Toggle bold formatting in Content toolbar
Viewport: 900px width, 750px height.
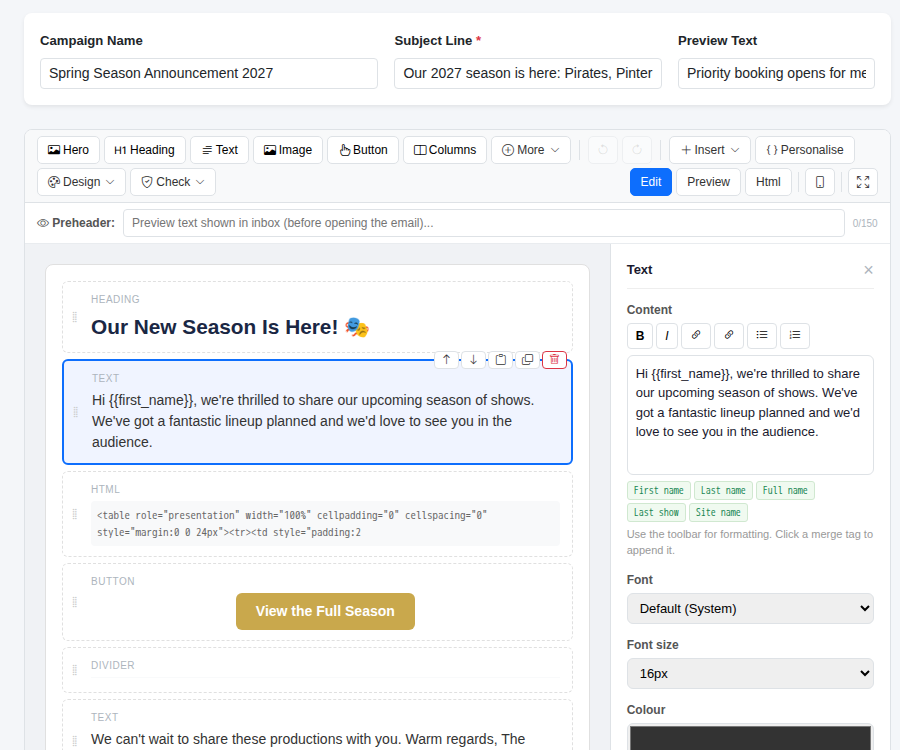click(x=640, y=335)
